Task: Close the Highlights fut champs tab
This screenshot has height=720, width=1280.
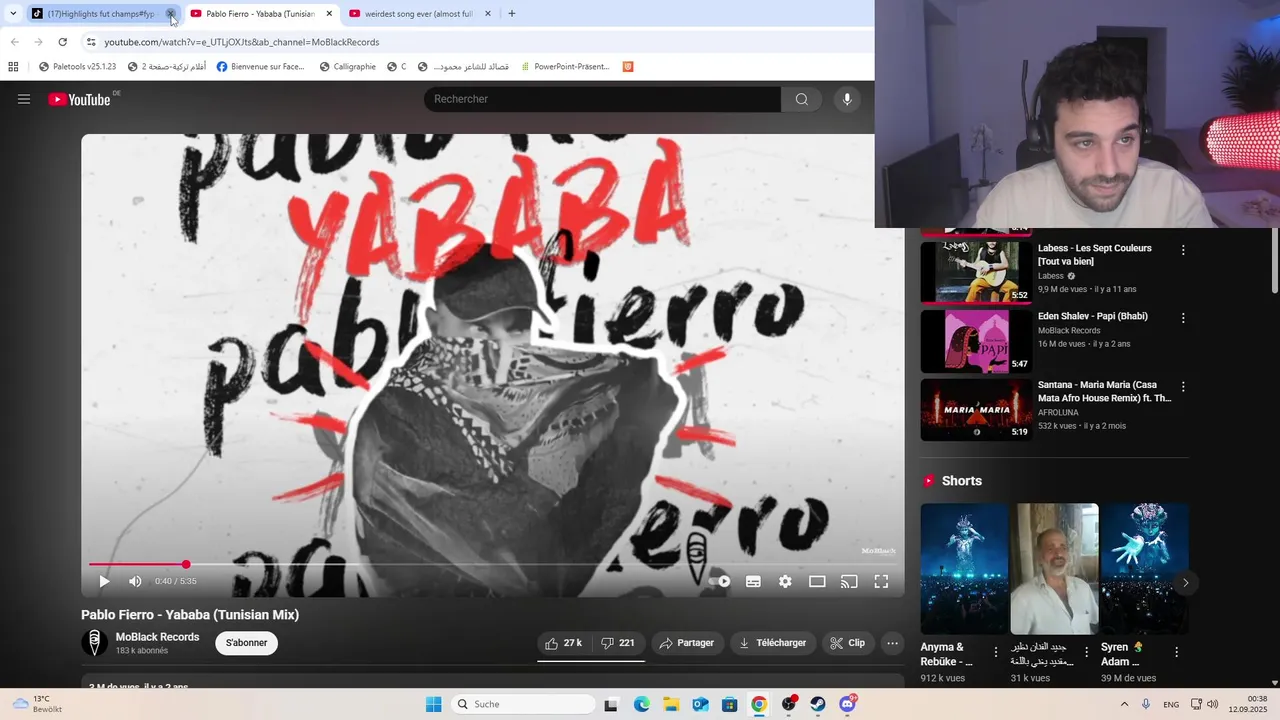Action: click(x=171, y=14)
